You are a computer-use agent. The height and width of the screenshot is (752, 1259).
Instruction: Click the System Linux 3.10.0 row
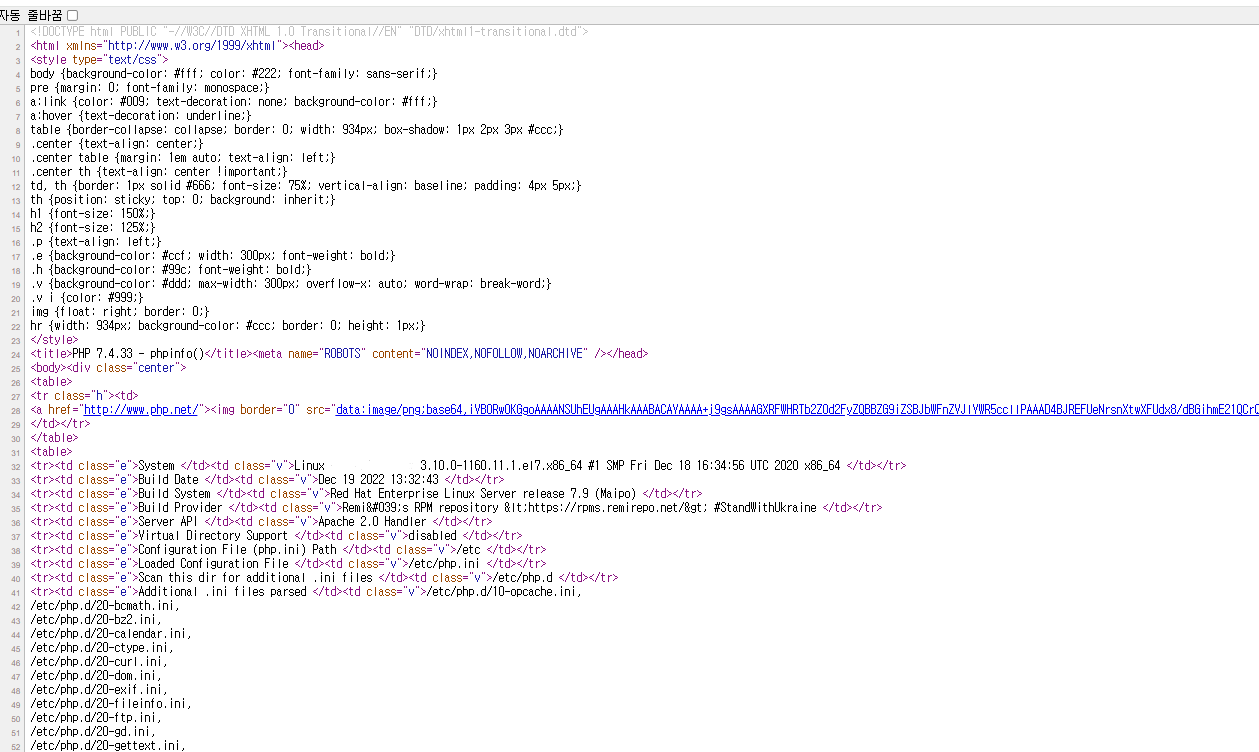pyautogui.click(x=469, y=466)
